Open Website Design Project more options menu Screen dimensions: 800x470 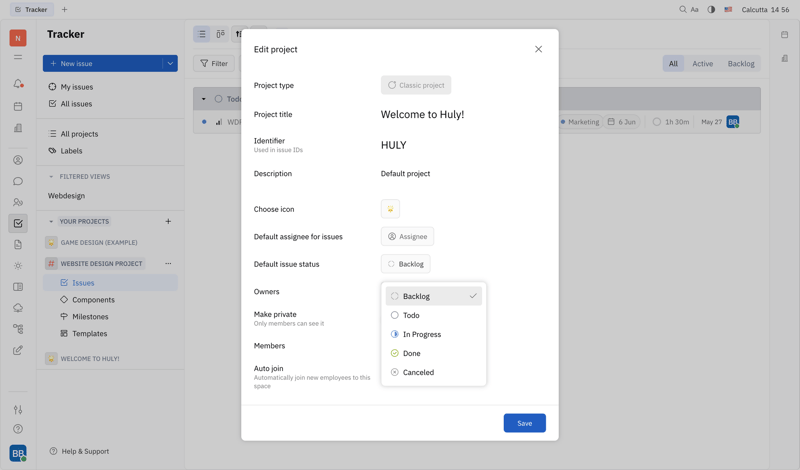click(x=168, y=263)
